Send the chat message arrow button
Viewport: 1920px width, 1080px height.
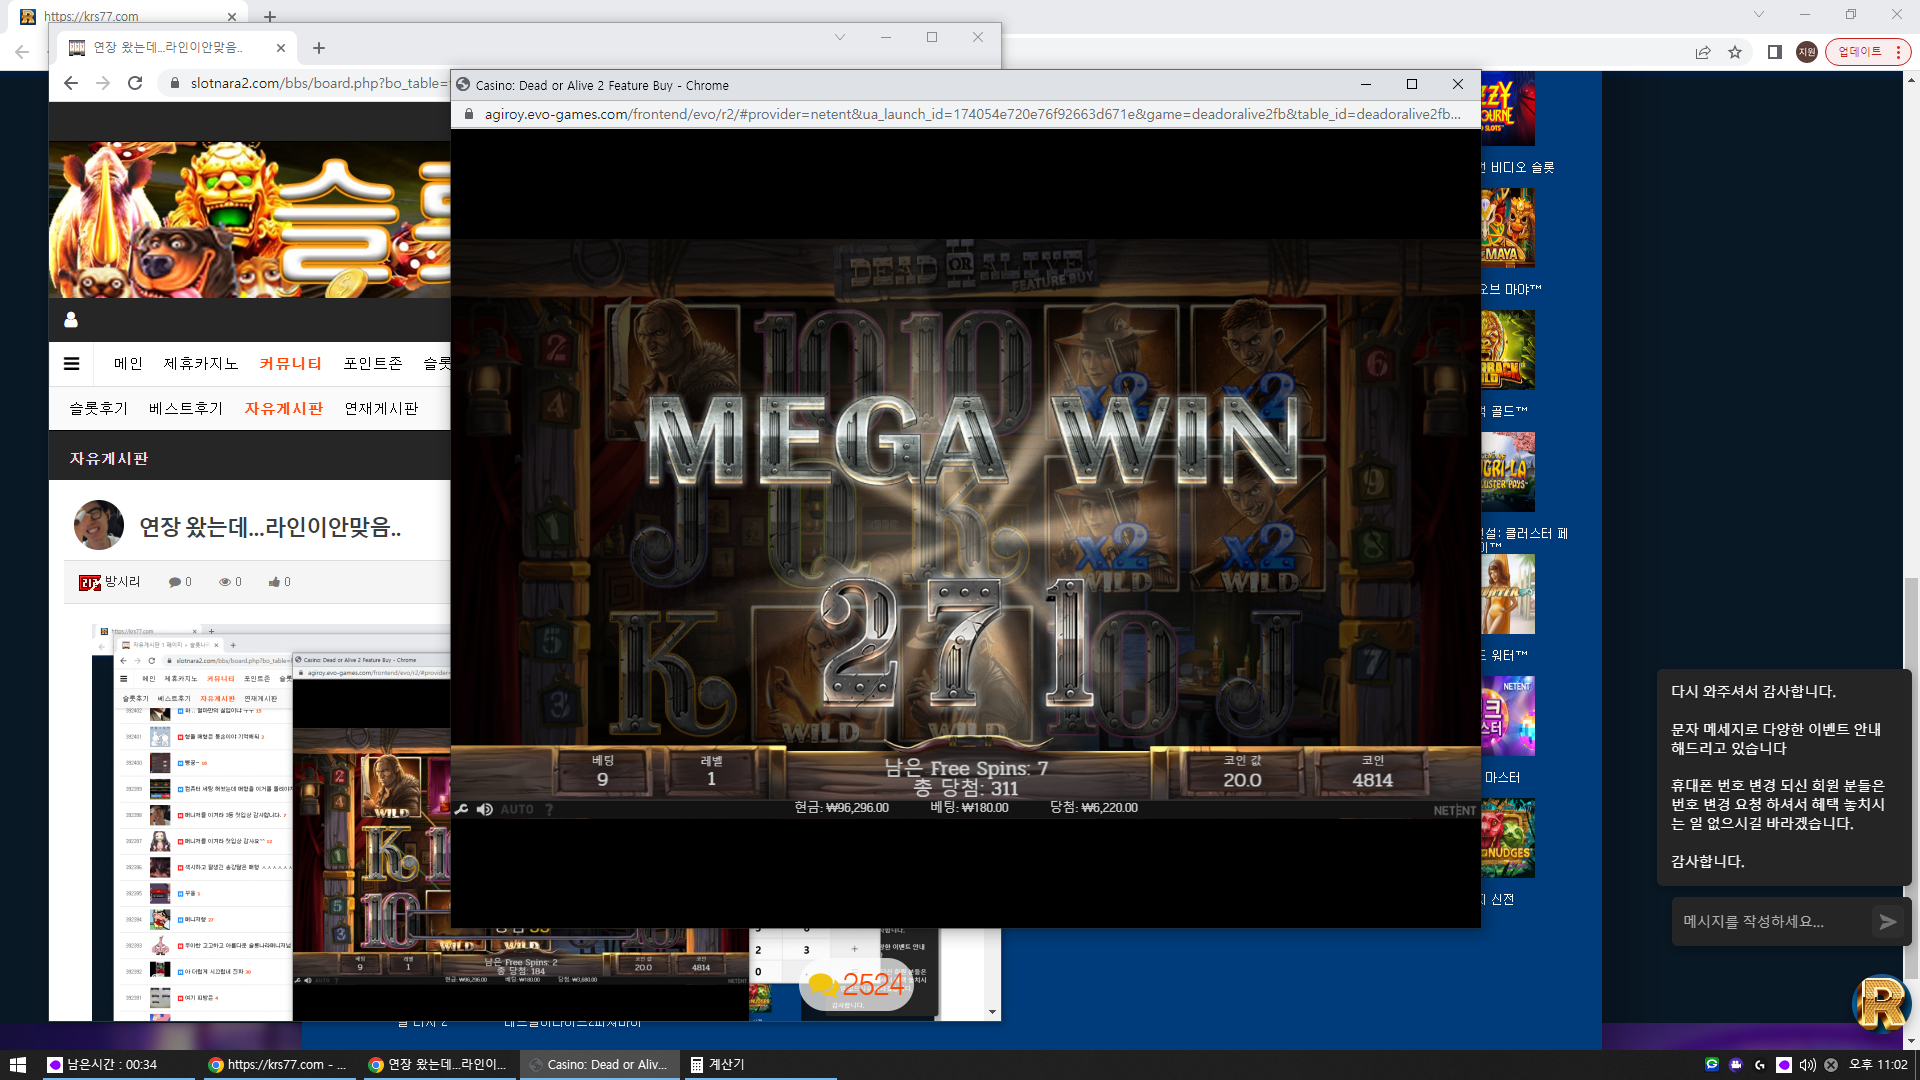point(1888,922)
